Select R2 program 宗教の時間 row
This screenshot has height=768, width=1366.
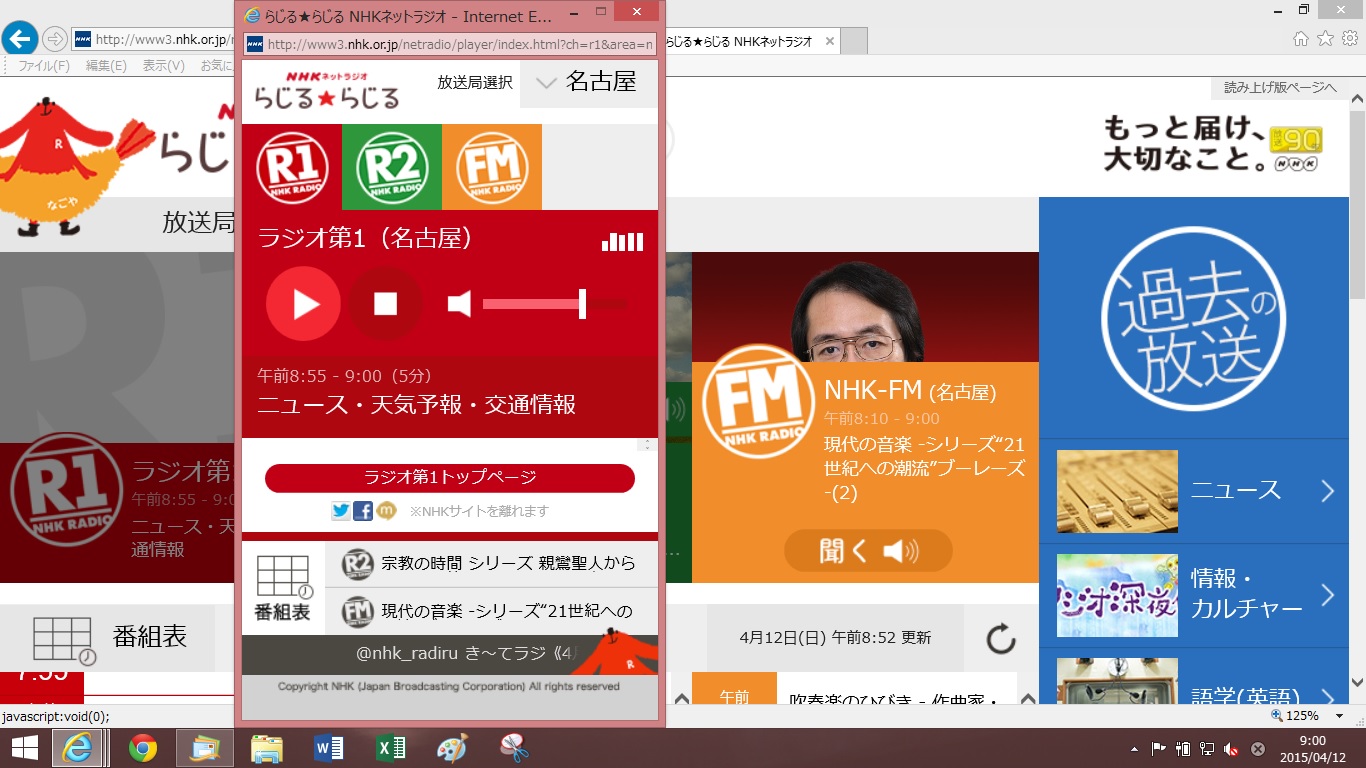[x=491, y=564]
